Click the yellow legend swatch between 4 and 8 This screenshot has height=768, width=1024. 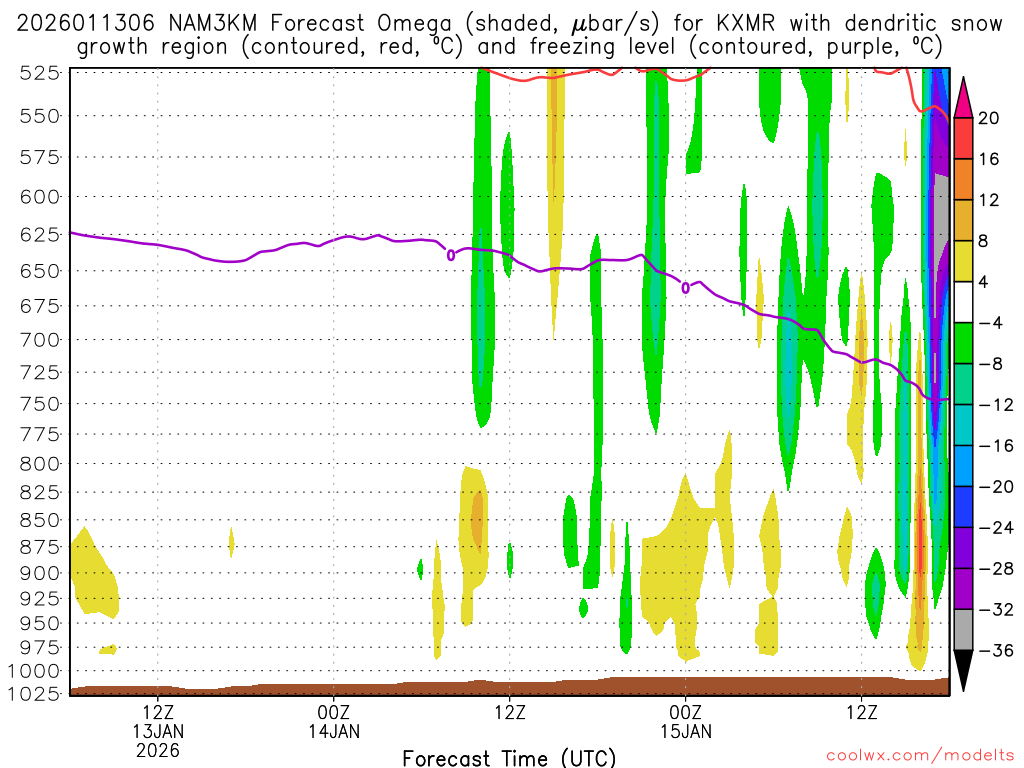point(963,261)
